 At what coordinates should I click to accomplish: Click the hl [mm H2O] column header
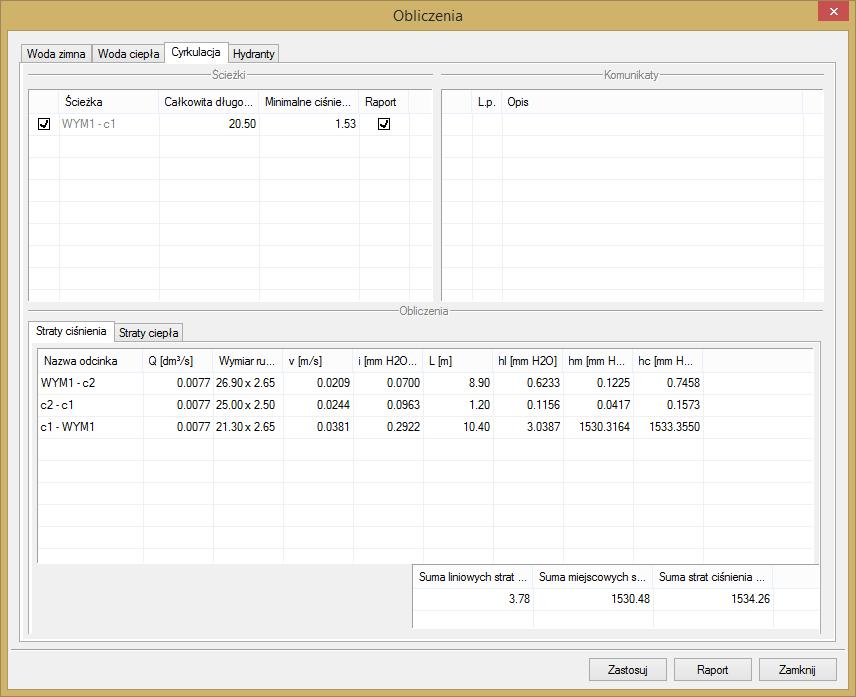coord(527,361)
